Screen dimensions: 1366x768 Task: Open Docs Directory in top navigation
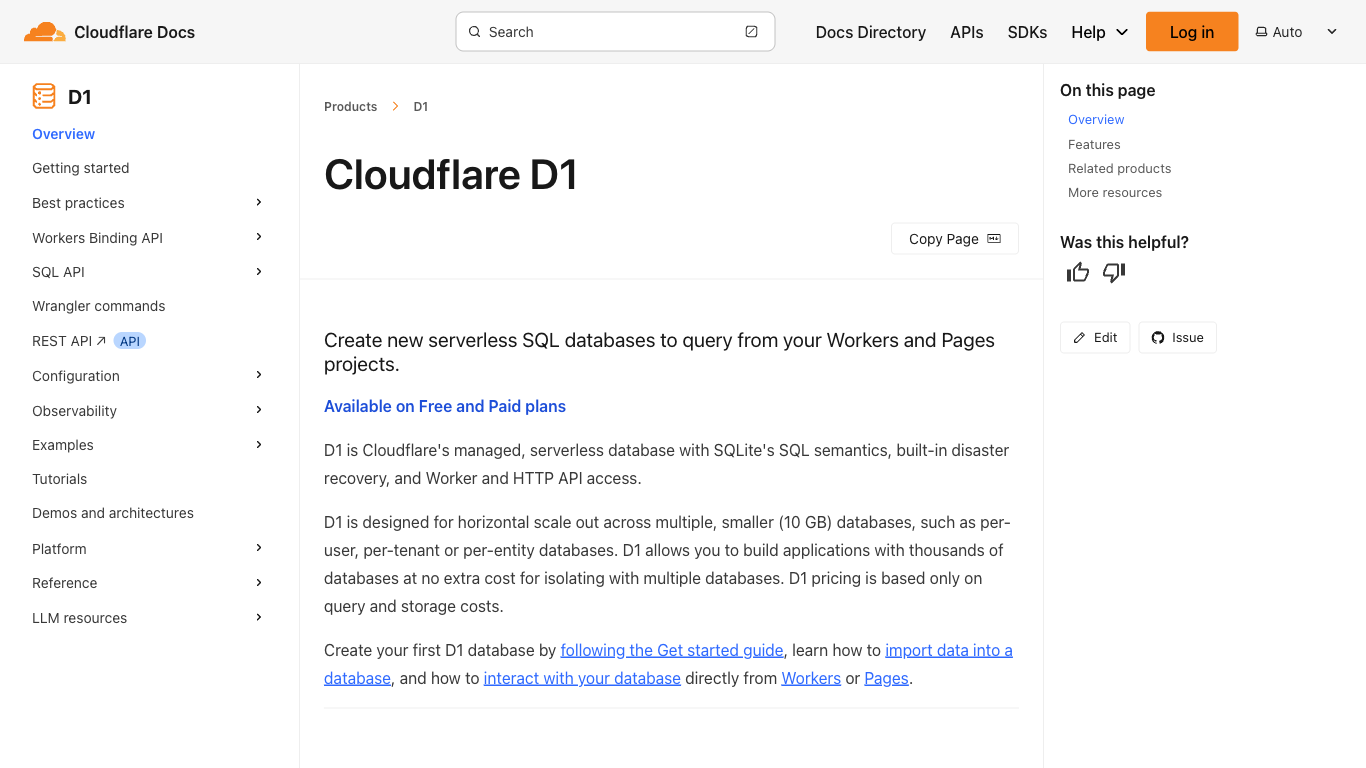[871, 32]
